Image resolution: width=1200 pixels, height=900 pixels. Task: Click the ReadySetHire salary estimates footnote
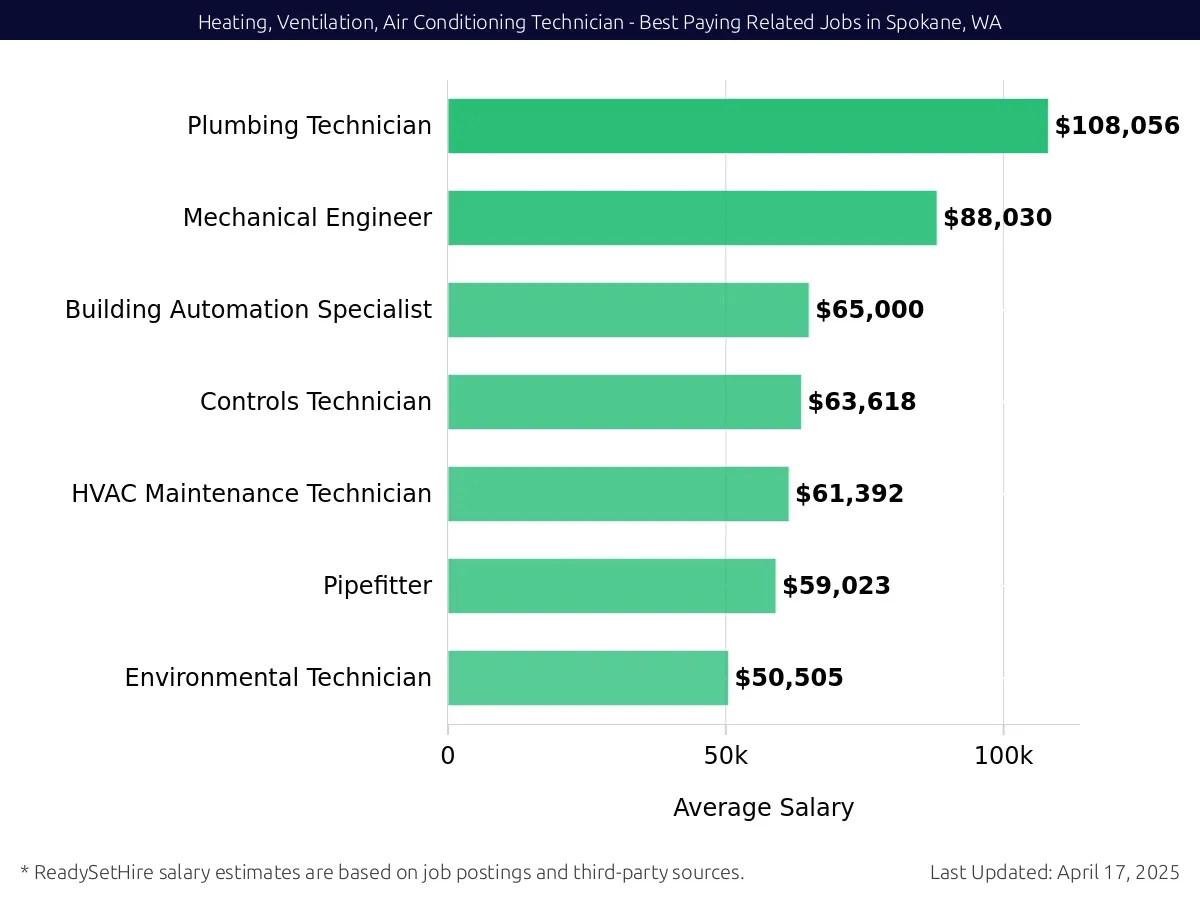(382, 872)
